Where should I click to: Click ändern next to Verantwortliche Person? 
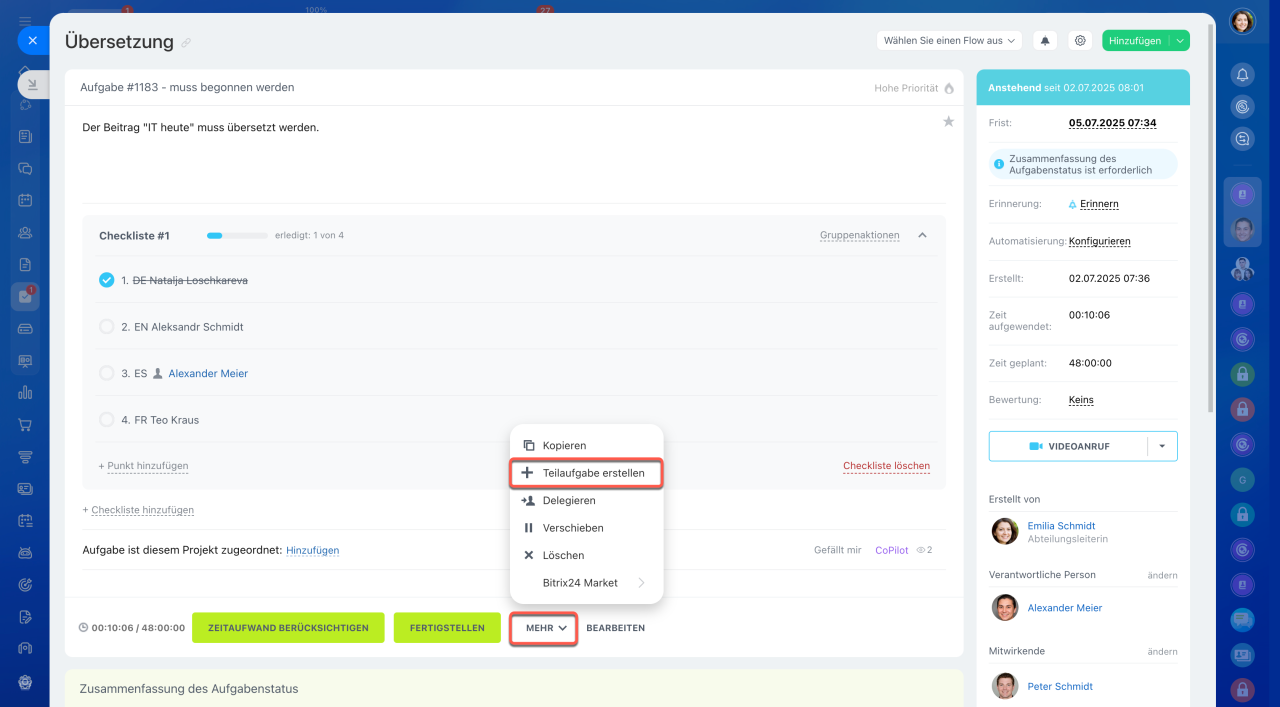click(1162, 575)
